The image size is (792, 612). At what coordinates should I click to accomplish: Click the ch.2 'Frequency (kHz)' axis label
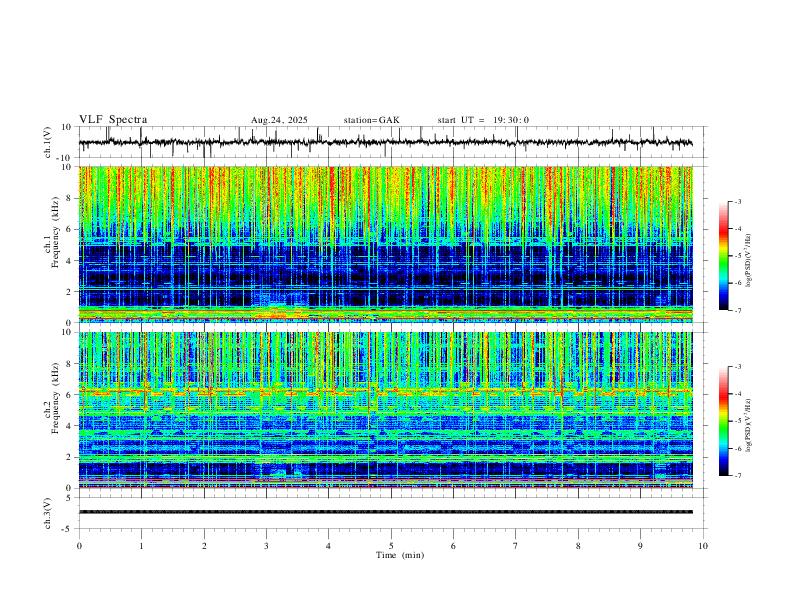(x=56, y=398)
